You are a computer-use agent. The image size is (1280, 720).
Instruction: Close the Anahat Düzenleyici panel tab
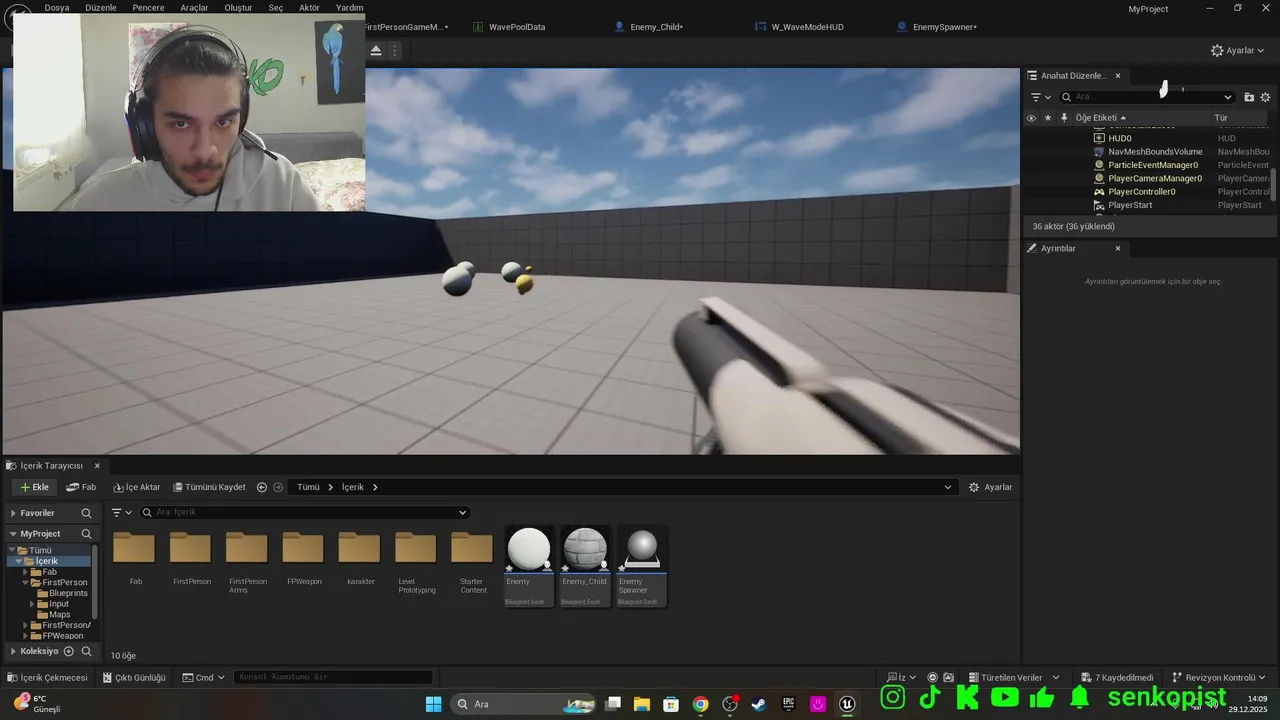tap(1118, 76)
